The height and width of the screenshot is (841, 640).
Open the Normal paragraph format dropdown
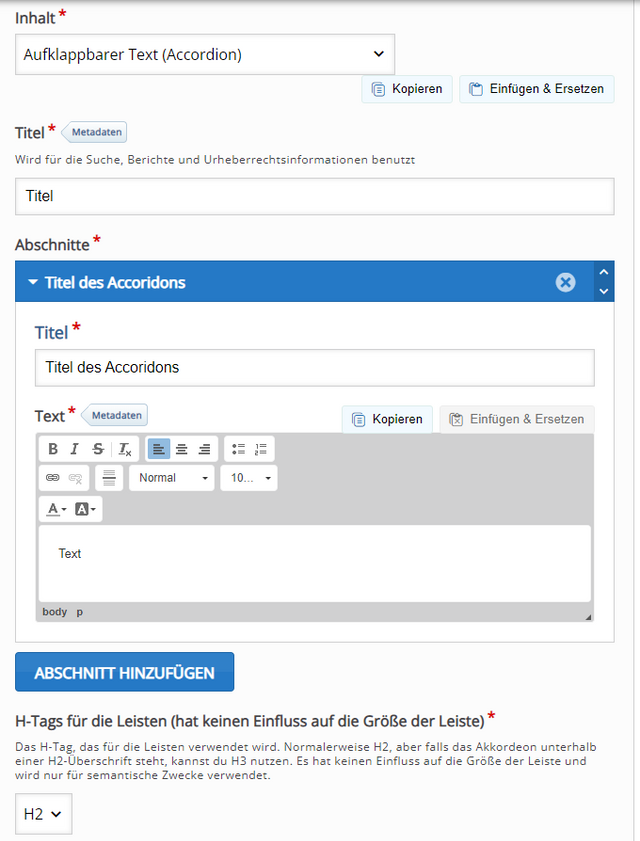pos(172,478)
